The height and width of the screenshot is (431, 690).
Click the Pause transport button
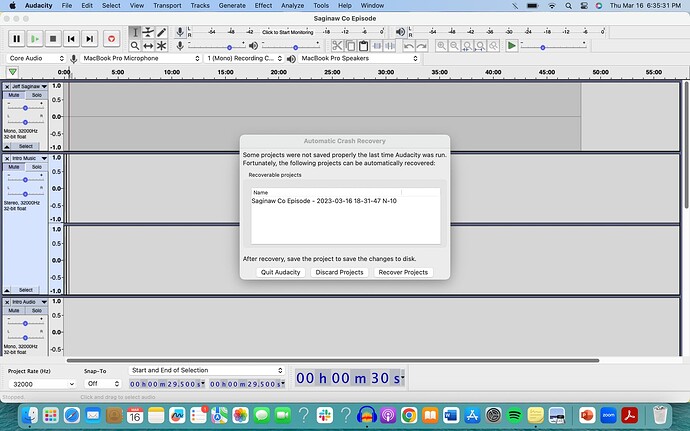[x=17, y=39]
